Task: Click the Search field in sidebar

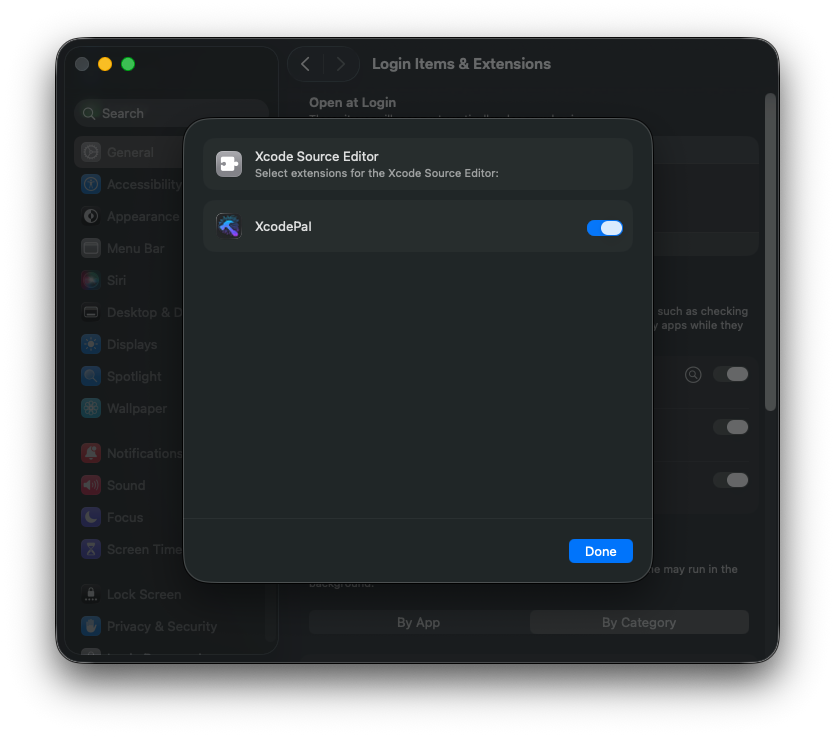Action: pos(171,113)
